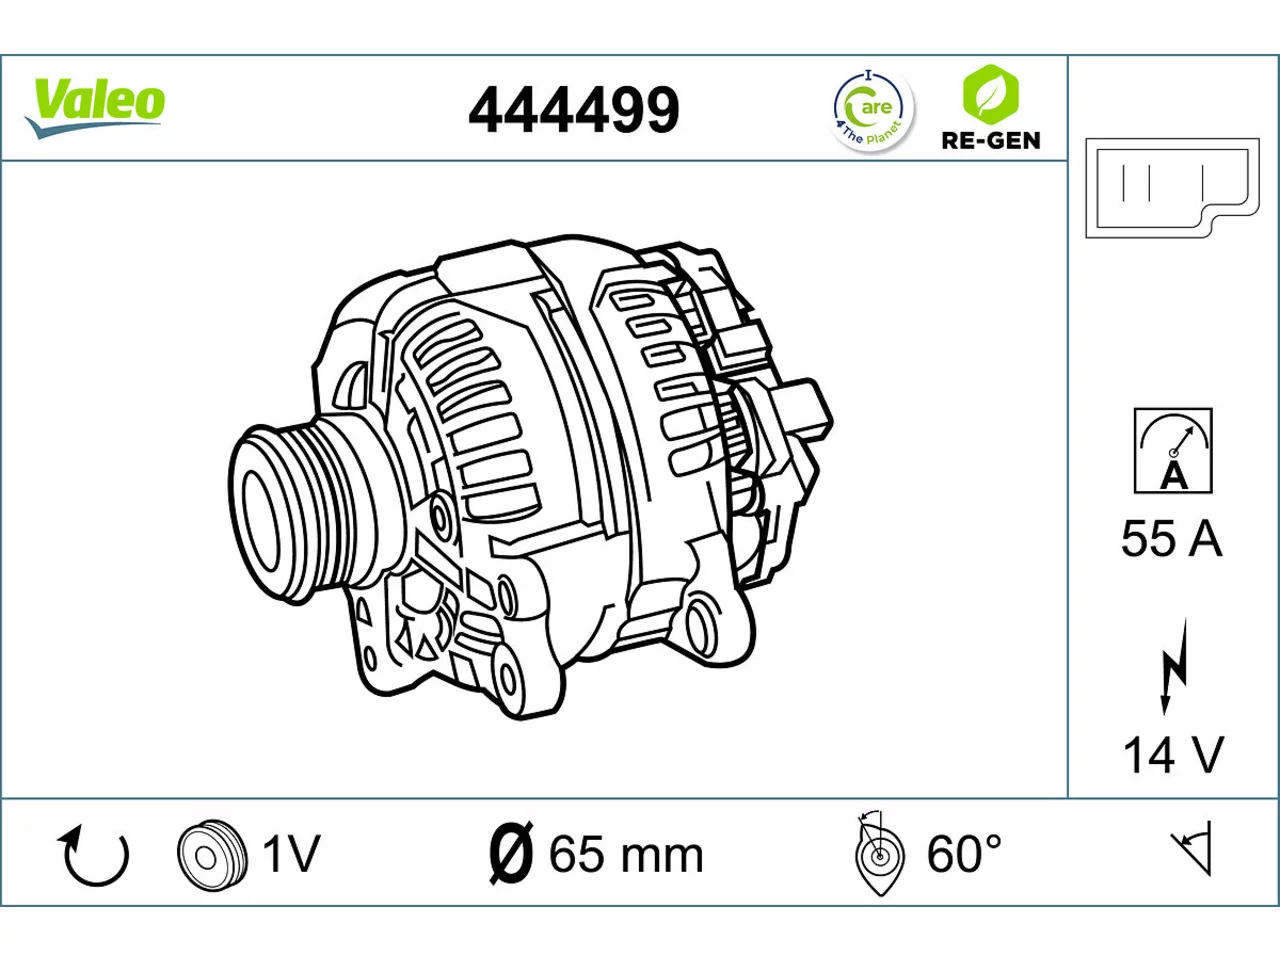Click the Valeo logo

coord(95,107)
